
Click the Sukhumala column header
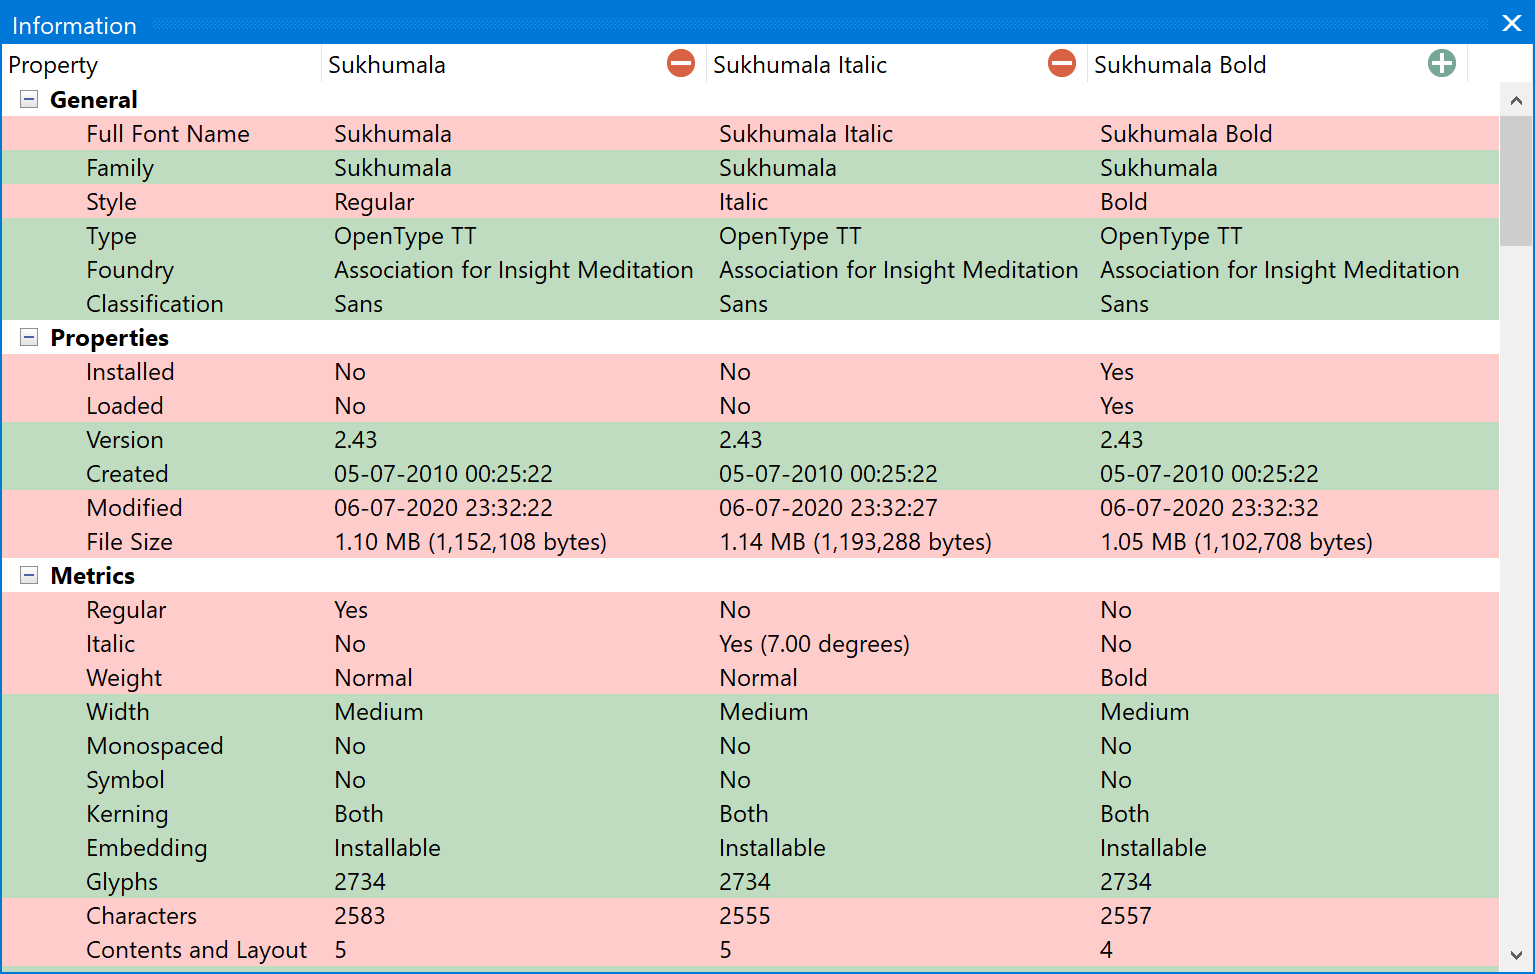(x=514, y=65)
